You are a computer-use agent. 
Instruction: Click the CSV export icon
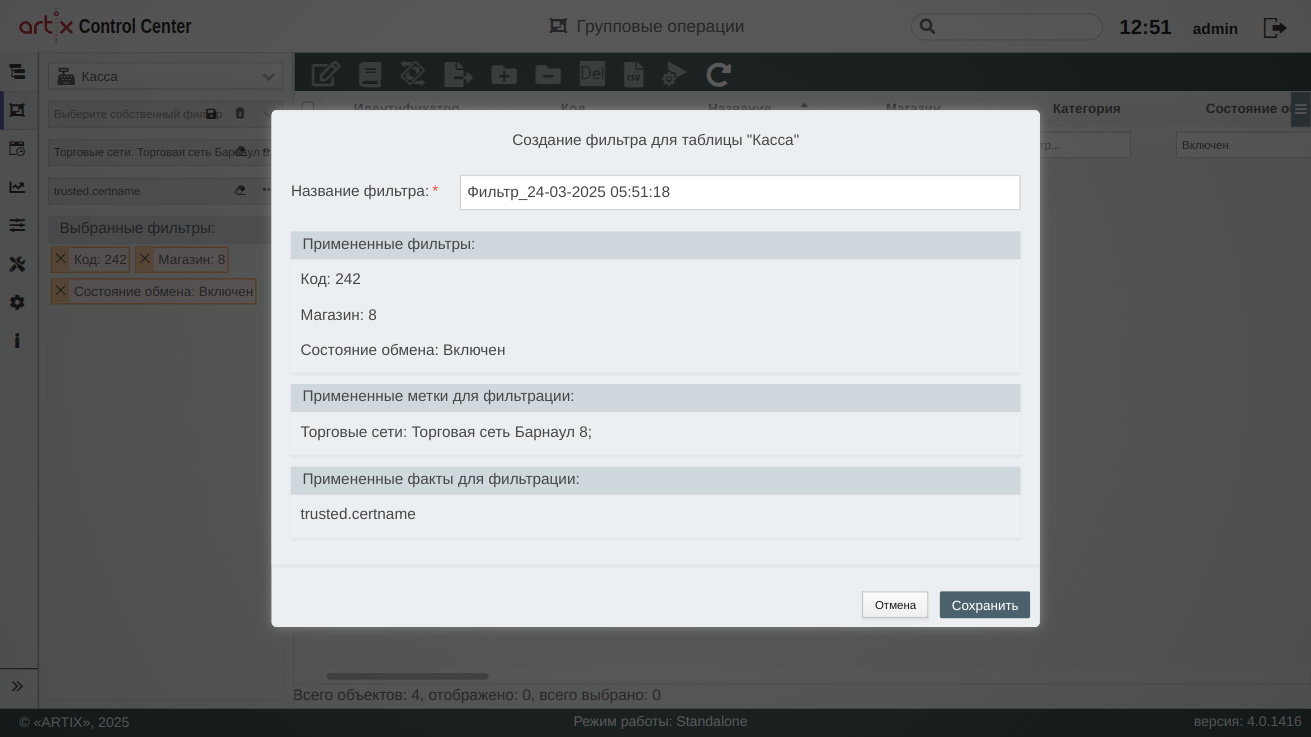pyautogui.click(x=633, y=74)
